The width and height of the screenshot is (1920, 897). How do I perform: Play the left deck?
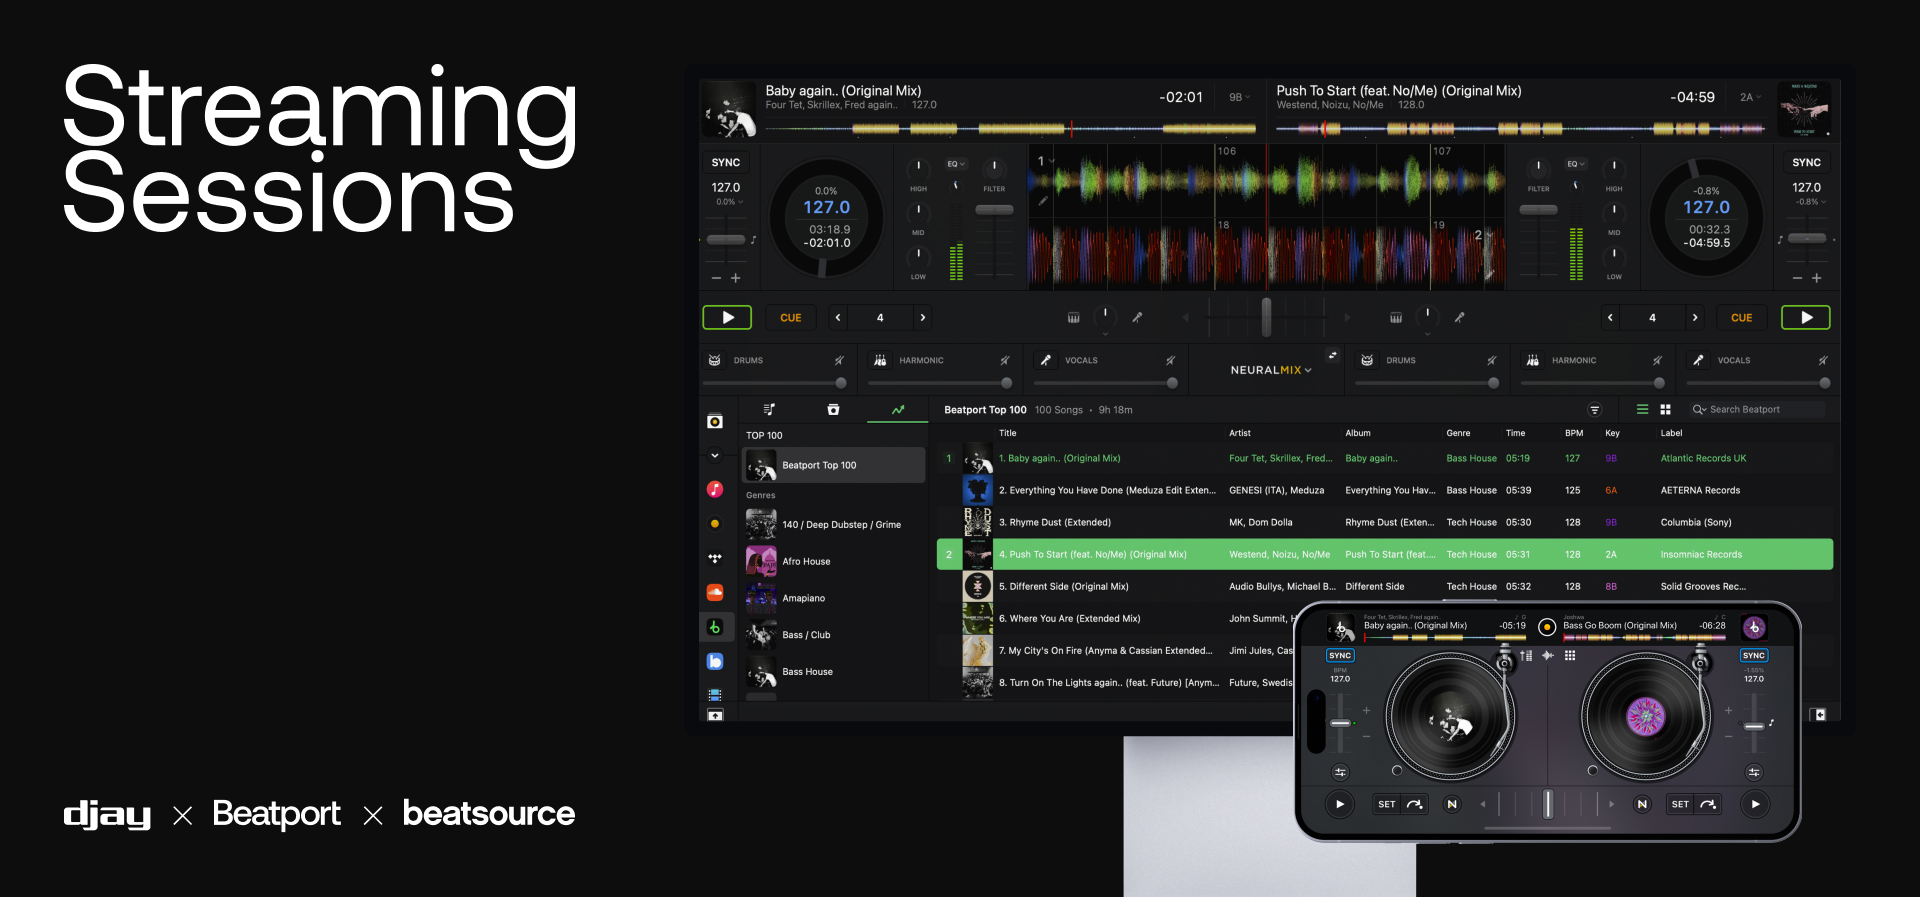click(727, 318)
